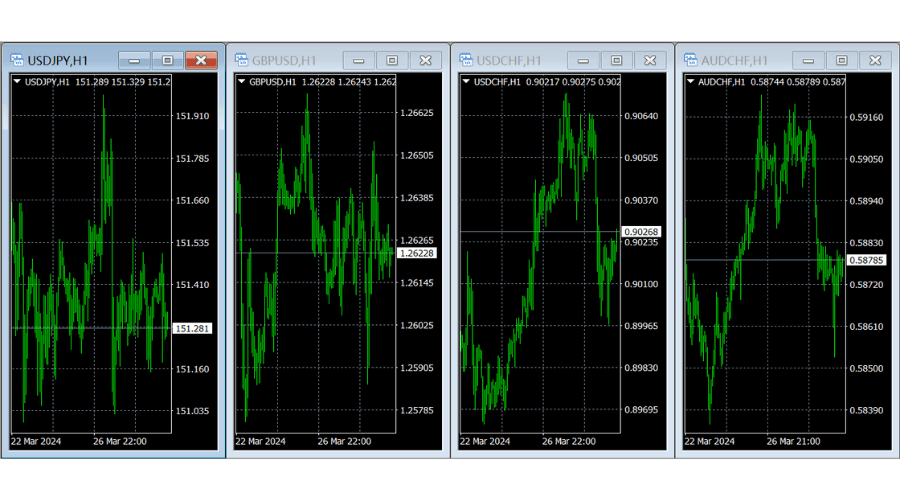Close the USDJPY,H1 chart window
This screenshot has height=500, width=900.
click(x=201, y=61)
